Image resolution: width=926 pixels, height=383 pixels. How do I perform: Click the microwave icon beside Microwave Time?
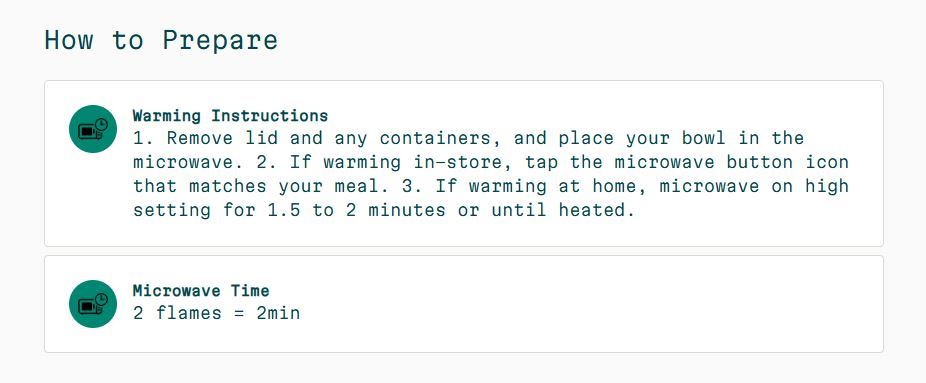(x=93, y=304)
